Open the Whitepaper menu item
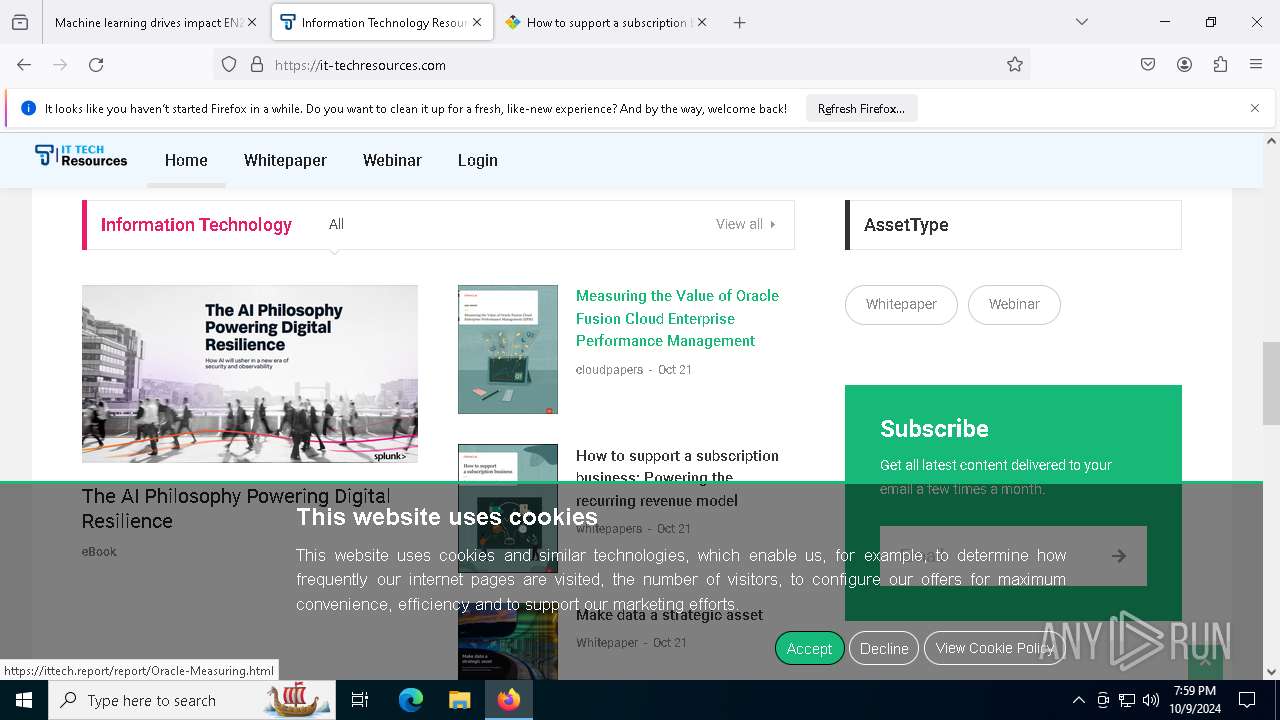 (x=285, y=160)
